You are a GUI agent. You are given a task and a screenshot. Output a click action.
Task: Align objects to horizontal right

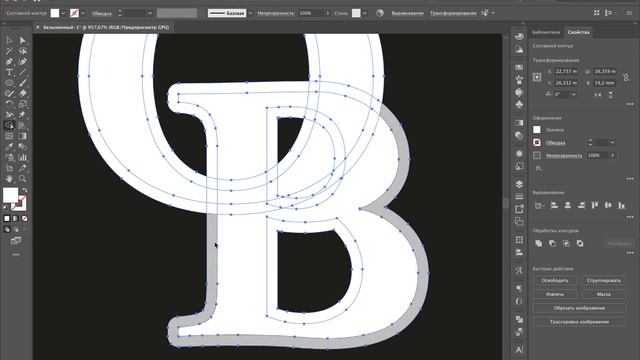click(x=581, y=205)
